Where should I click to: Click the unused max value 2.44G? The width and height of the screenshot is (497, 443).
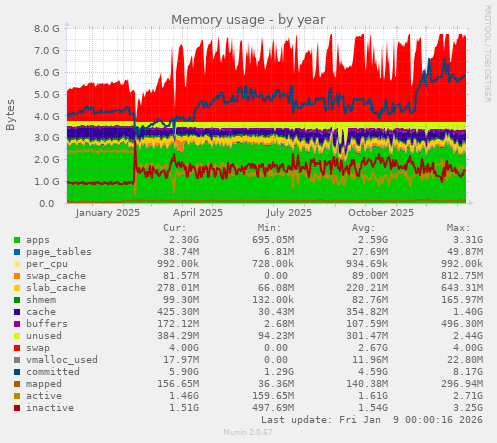[468, 336]
